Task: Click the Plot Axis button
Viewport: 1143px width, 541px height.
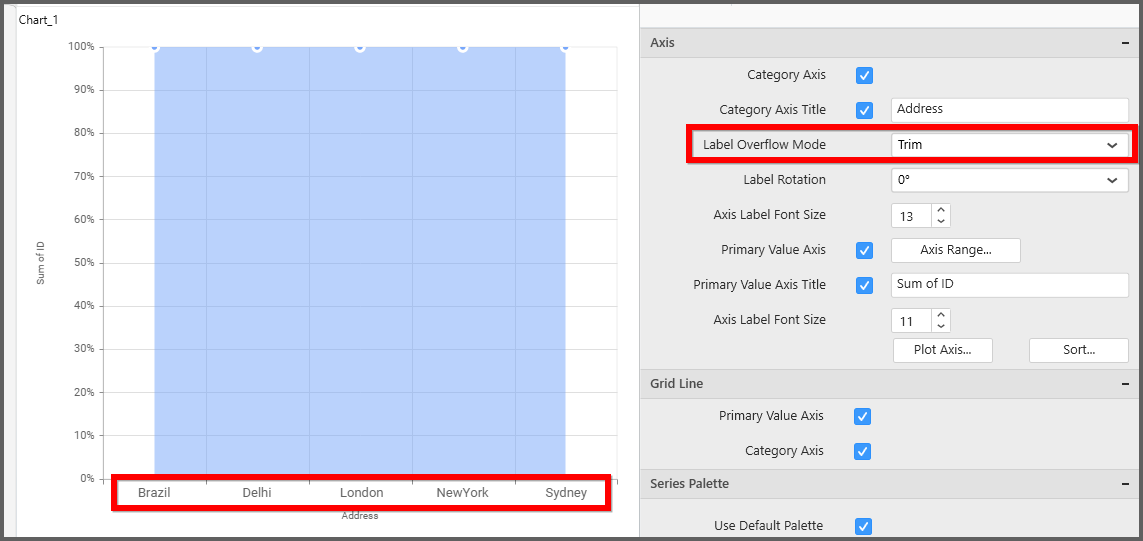Action: click(942, 350)
